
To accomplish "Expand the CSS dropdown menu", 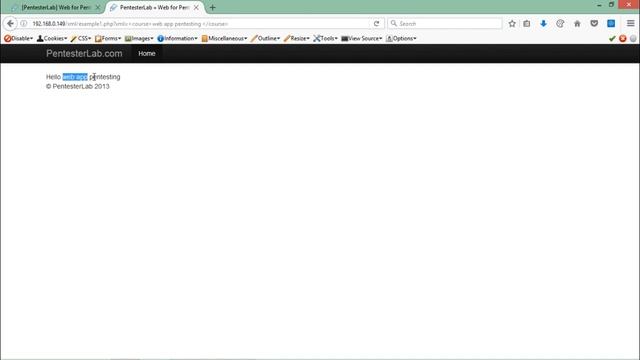I will click(81, 38).
